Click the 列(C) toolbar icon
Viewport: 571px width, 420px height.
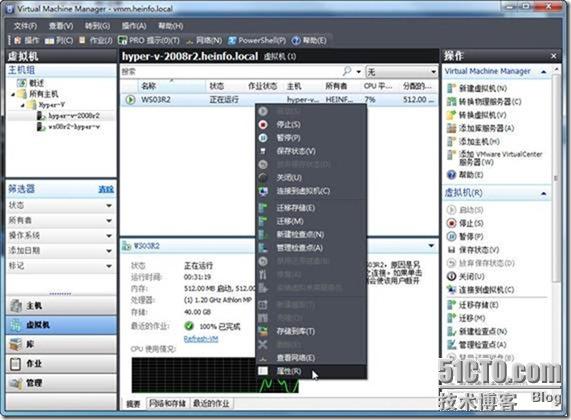(50, 40)
